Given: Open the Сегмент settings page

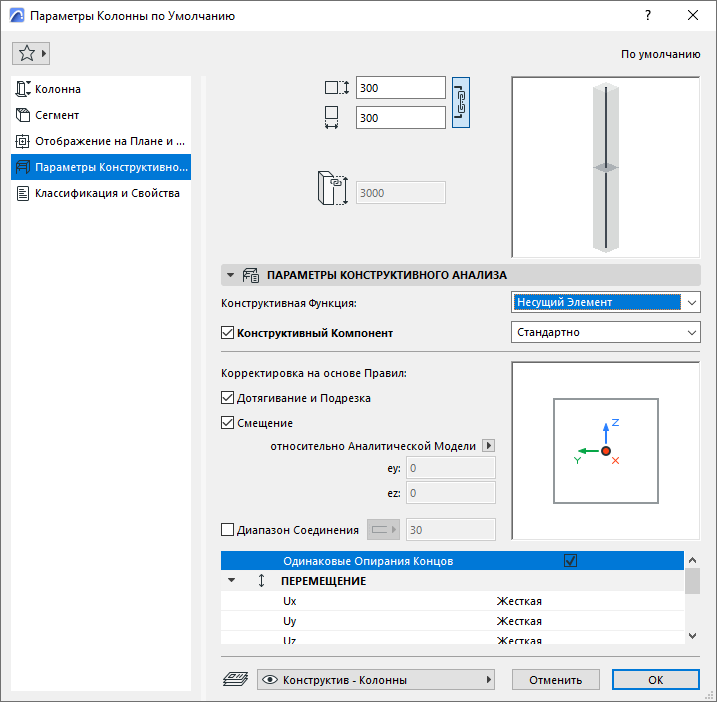Looking at the screenshot, I should 101,115.
